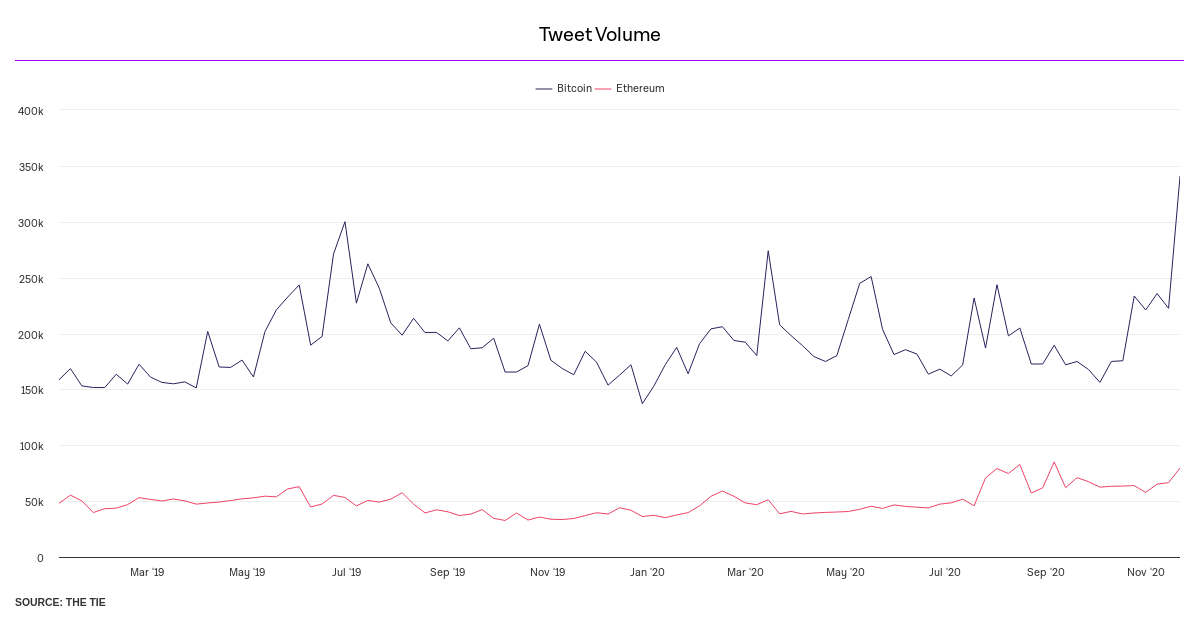Click the 200k y-axis label
Screen dimensions: 1200x630
[x=31, y=334]
